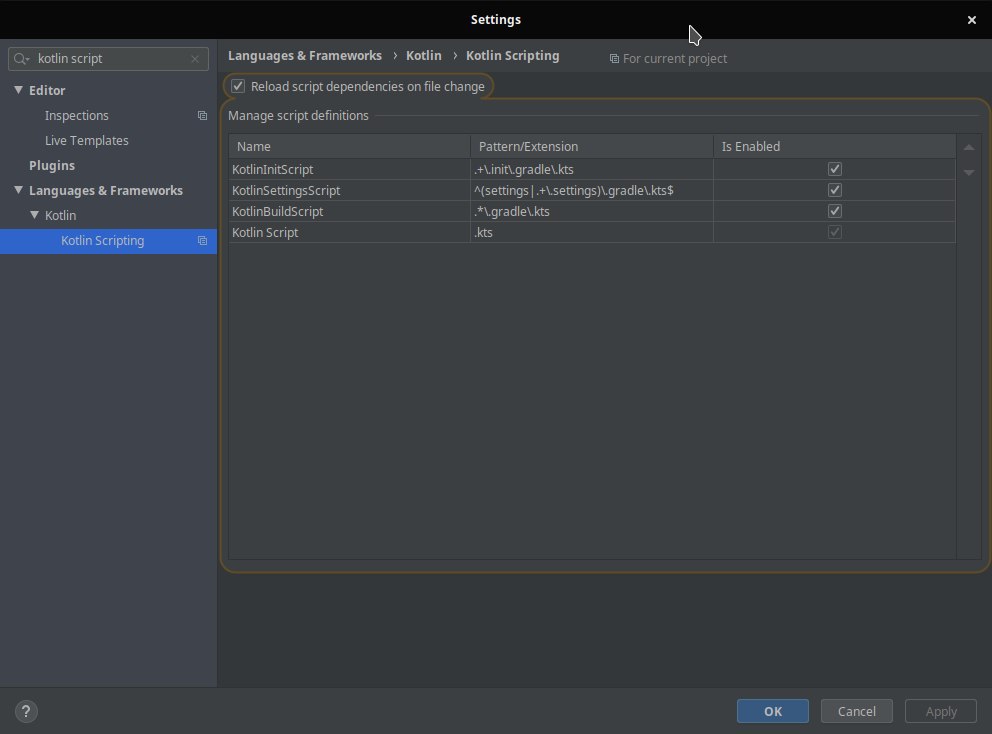Open the Plugins settings page
The image size is (992, 734).
(52, 166)
